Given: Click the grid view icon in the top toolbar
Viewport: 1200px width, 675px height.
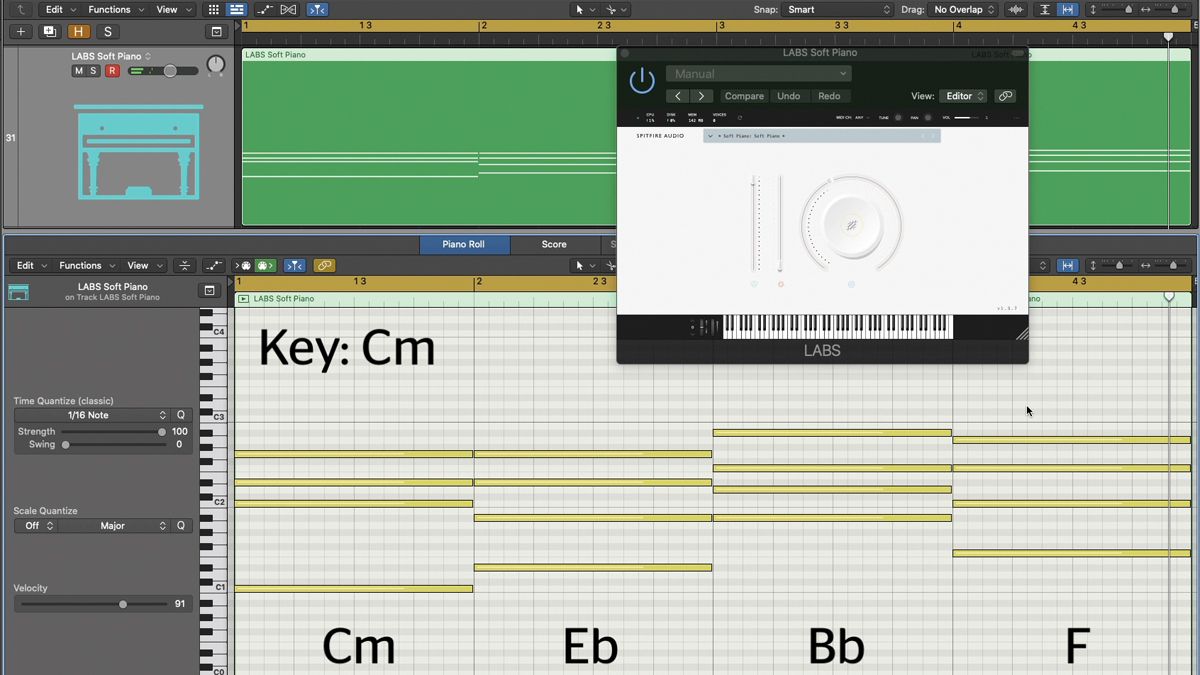Looking at the screenshot, I should tap(213, 9).
